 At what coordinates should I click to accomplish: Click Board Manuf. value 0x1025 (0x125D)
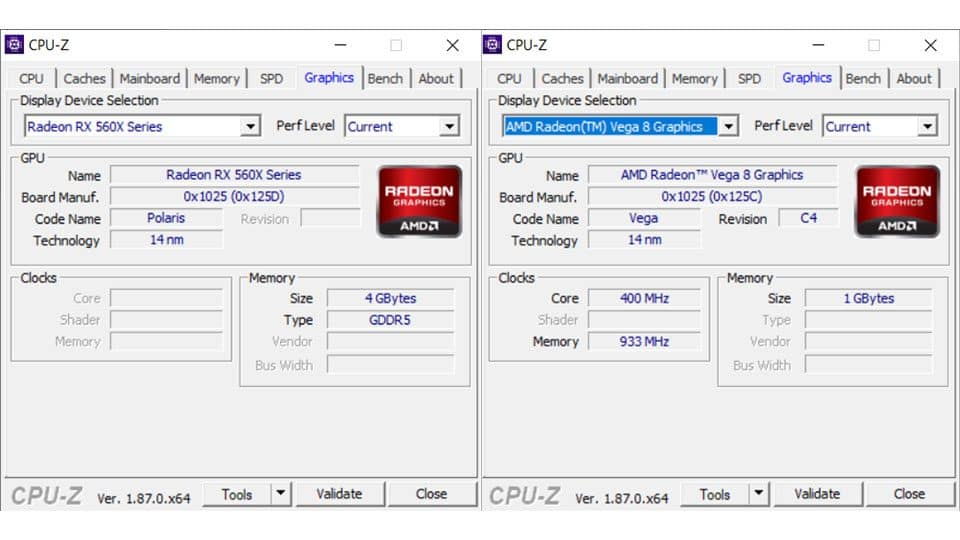(234, 197)
